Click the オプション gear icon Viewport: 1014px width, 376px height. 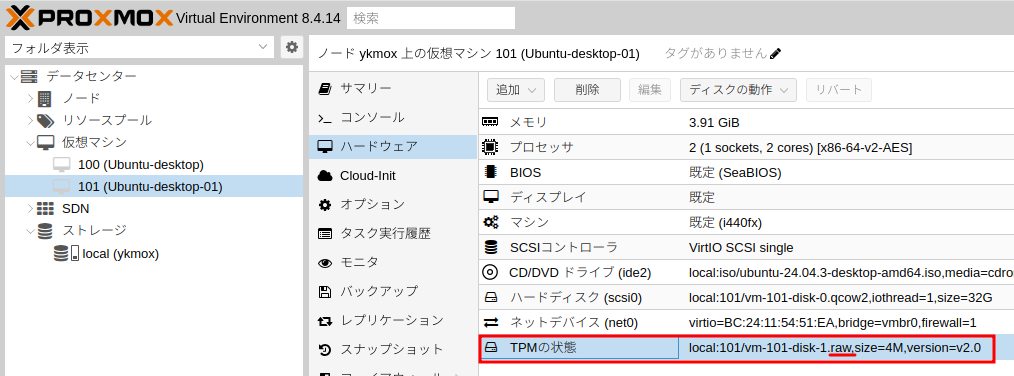325,205
